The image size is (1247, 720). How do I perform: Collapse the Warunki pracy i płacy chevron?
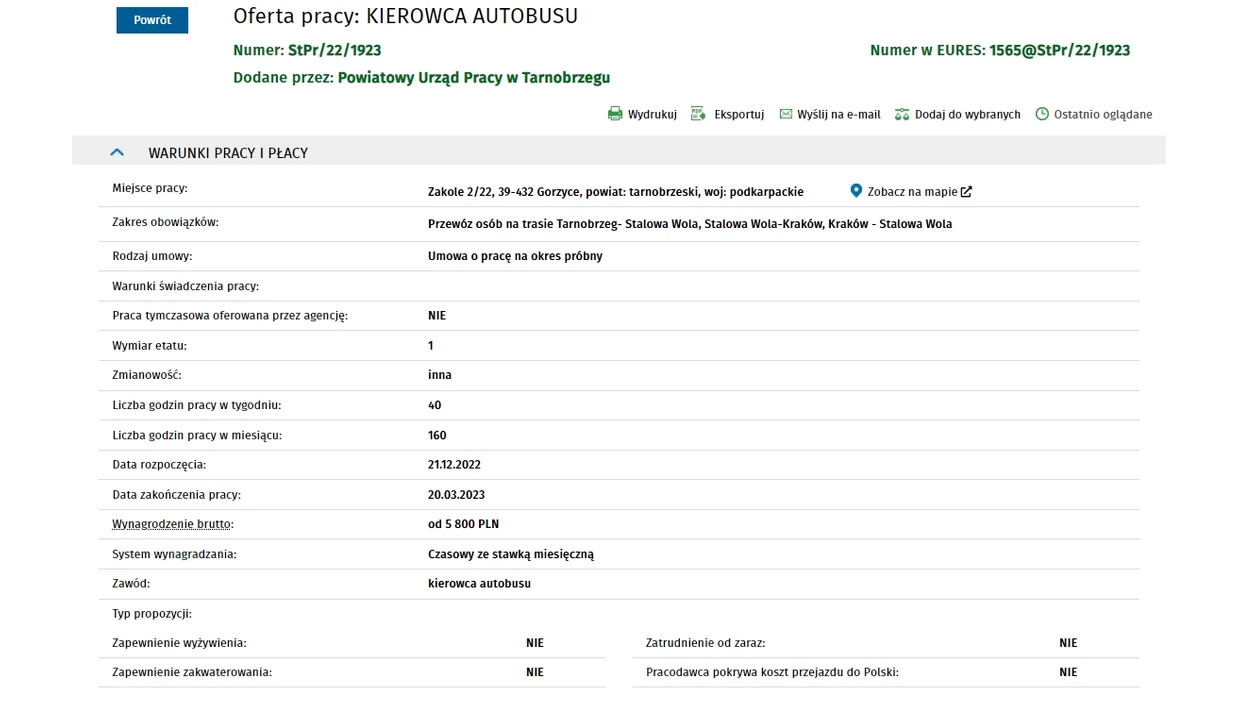pos(117,153)
